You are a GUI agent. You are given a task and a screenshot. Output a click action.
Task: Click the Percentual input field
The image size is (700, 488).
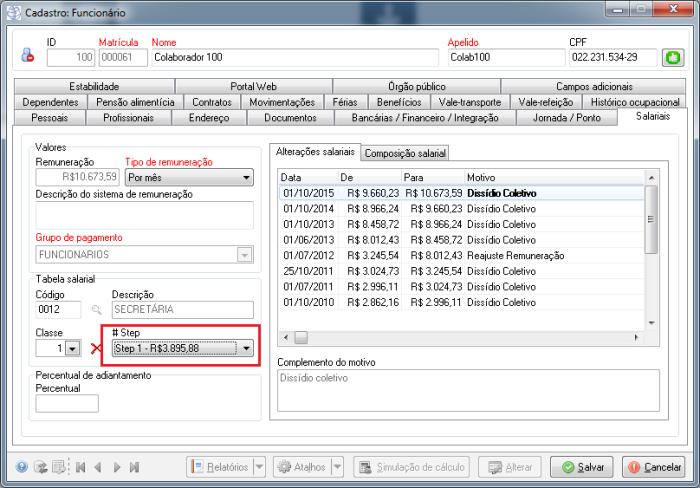point(67,403)
